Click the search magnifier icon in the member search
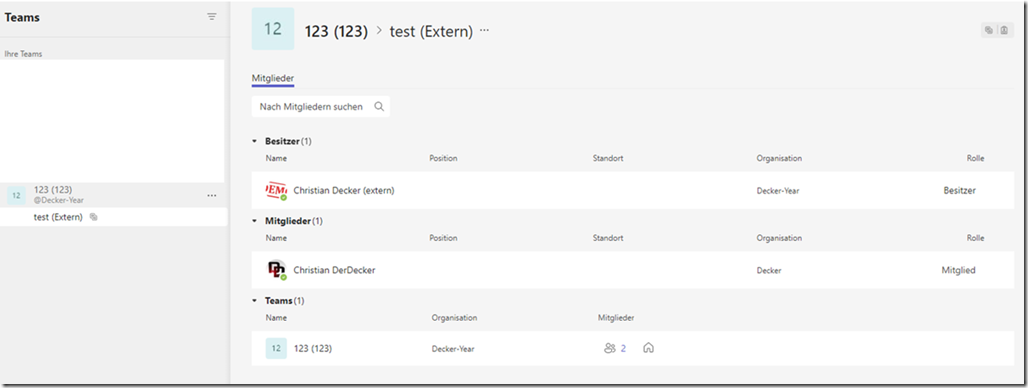This screenshot has width=1028, height=388. pos(379,106)
